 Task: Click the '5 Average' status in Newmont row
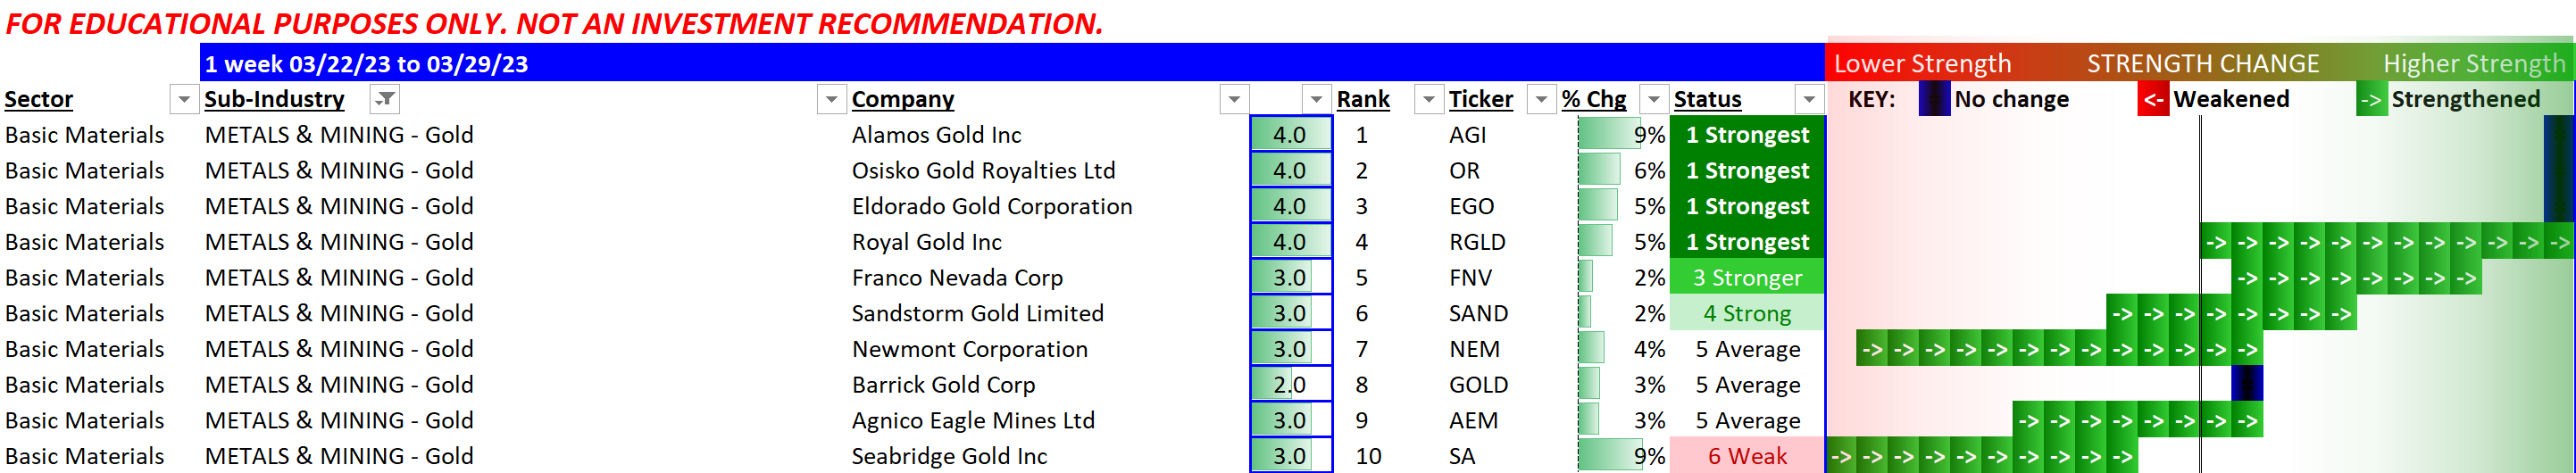1747,349
